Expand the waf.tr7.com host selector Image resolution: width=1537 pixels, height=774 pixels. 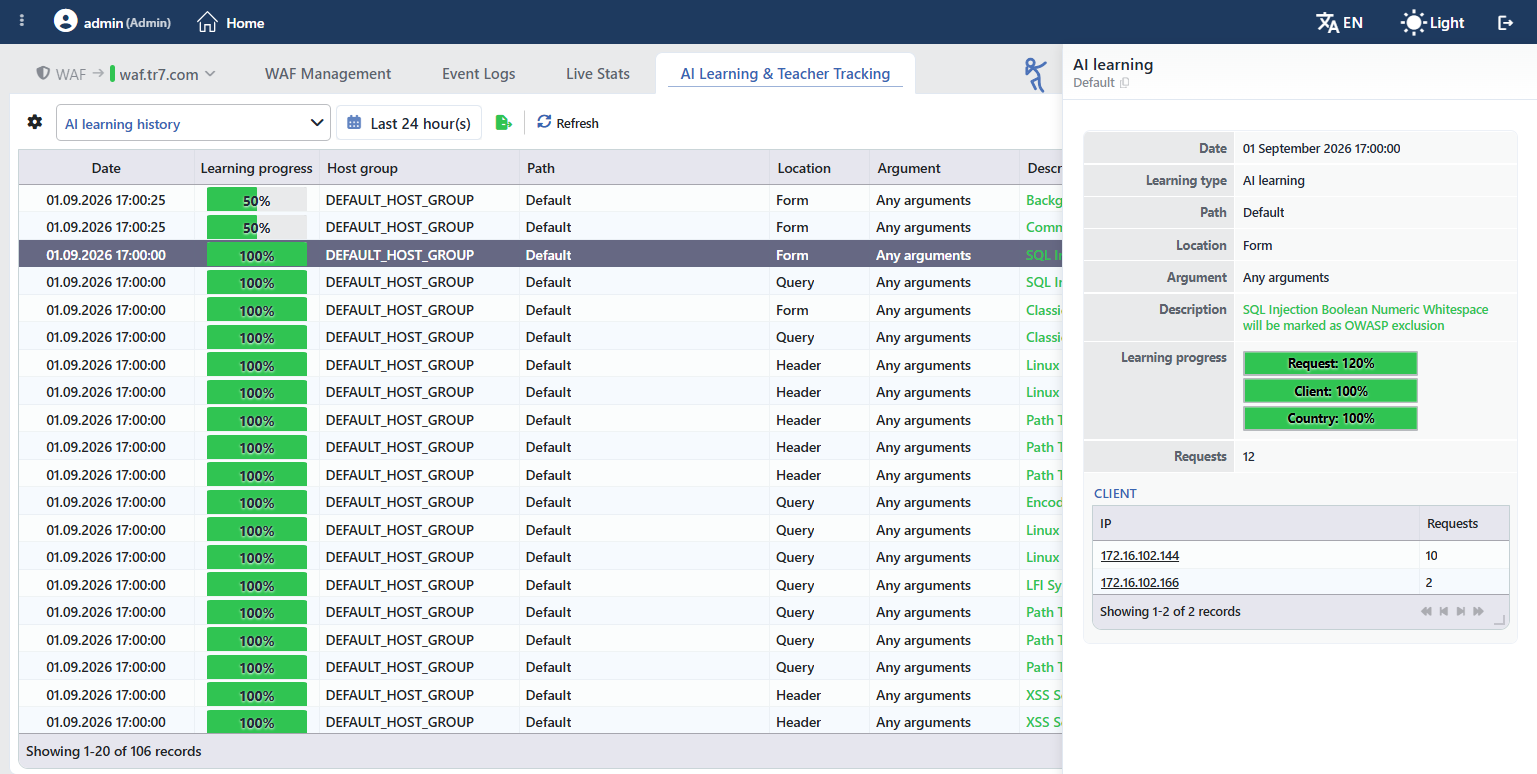(x=164, y=74)
